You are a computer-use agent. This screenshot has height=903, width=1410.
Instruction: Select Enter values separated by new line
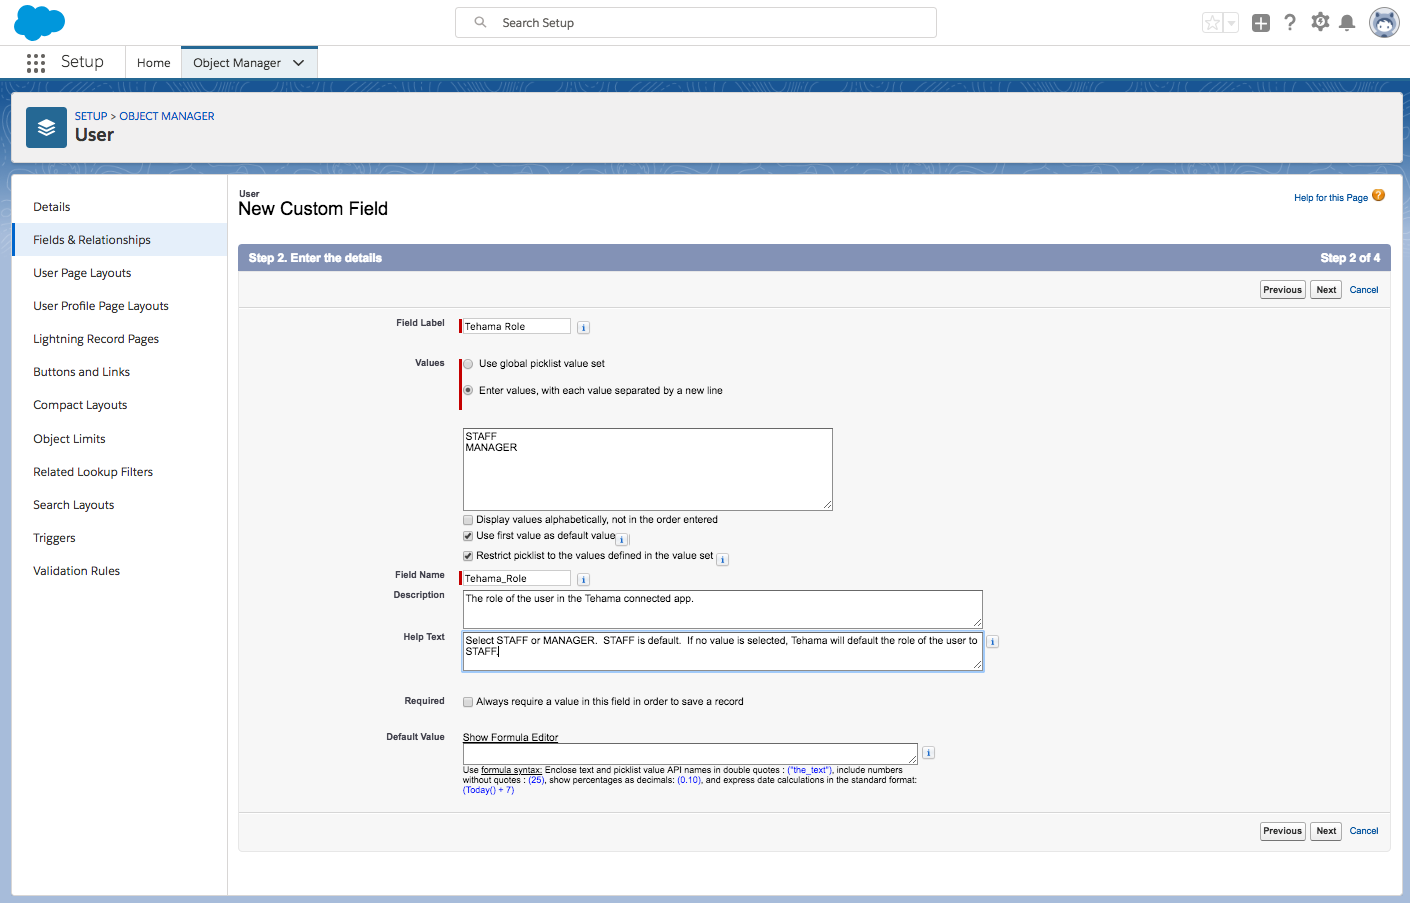coord(468,391)
